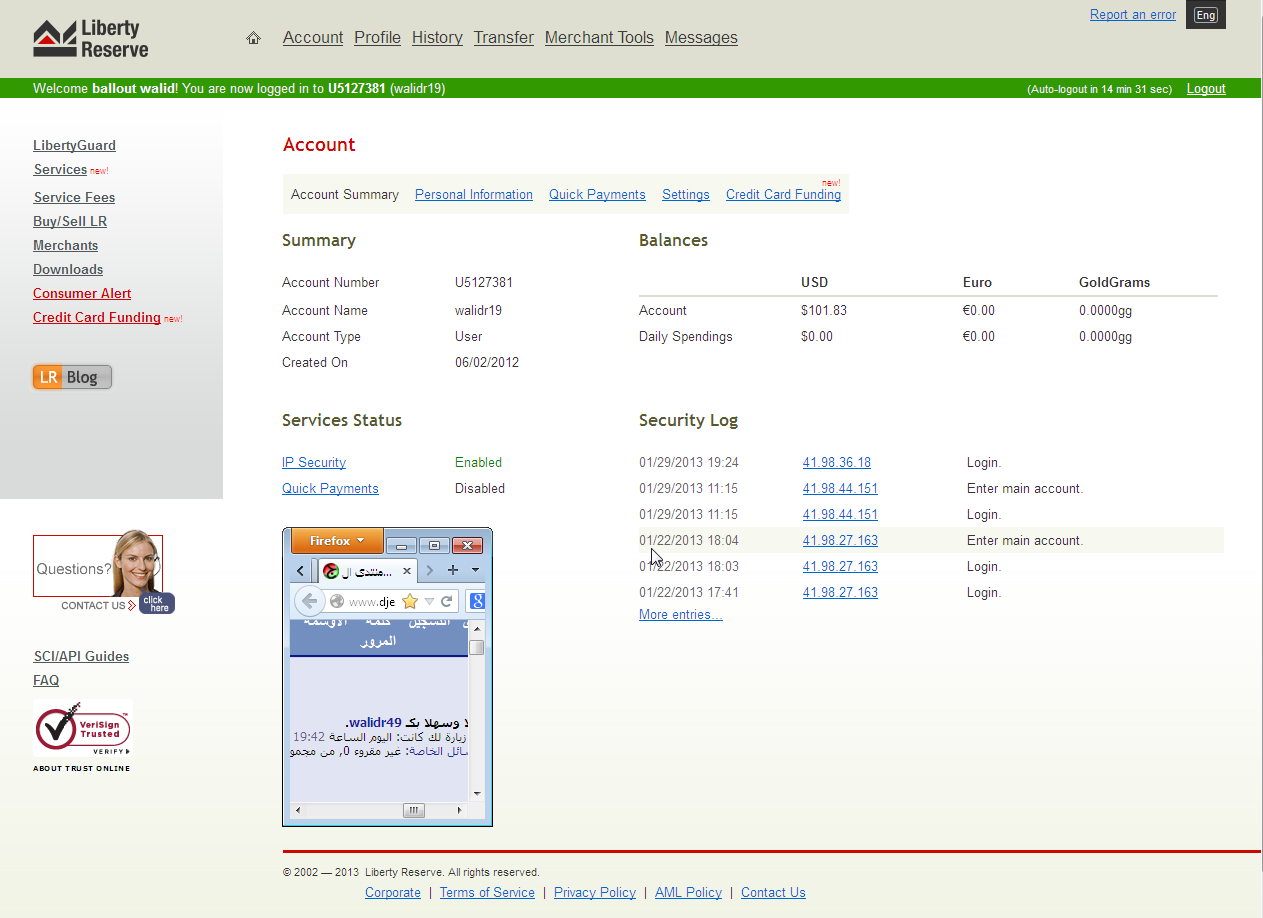Open a new tab with the plus icon in Firefox
The image size is (1263, 918).
(x=452, y=570)
